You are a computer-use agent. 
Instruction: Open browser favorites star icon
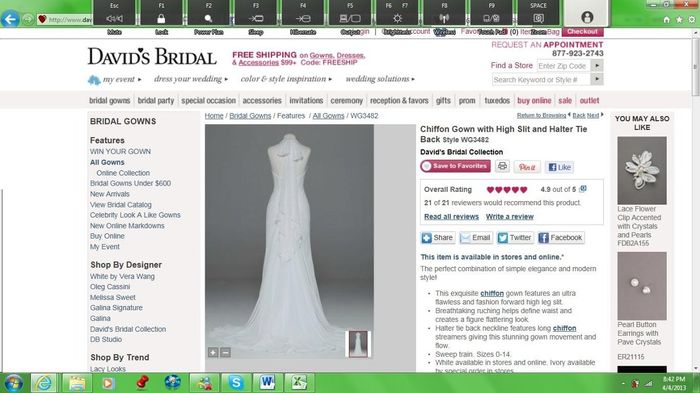679,20
